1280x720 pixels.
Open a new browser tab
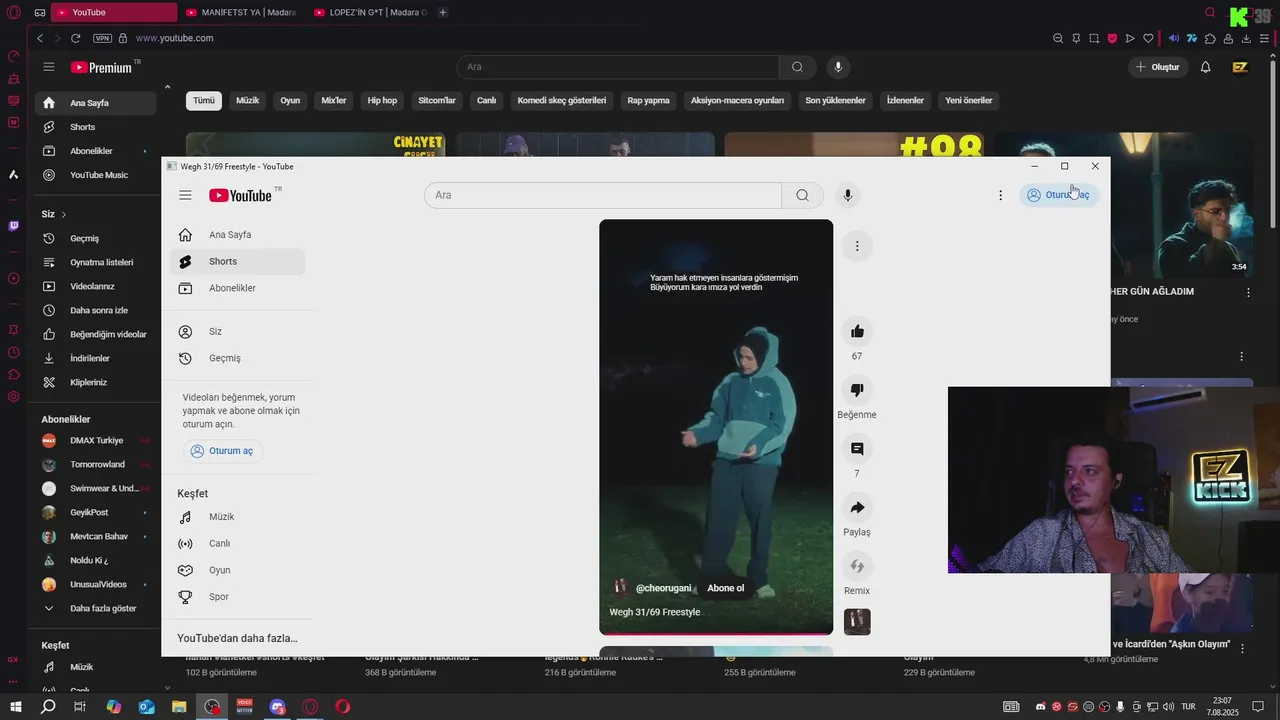pyautogui.click(x=443, y=12)
